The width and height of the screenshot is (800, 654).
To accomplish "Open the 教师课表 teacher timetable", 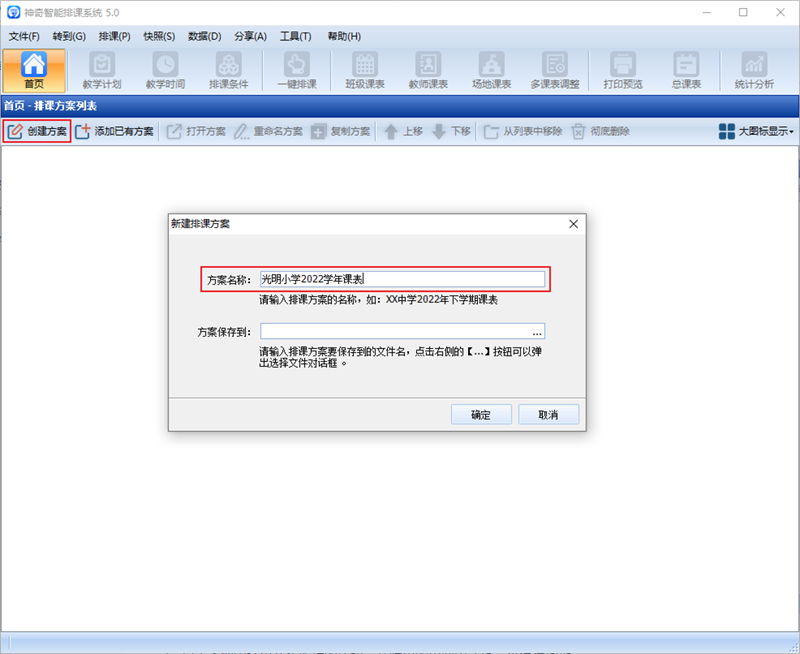I will pos(428,70).
